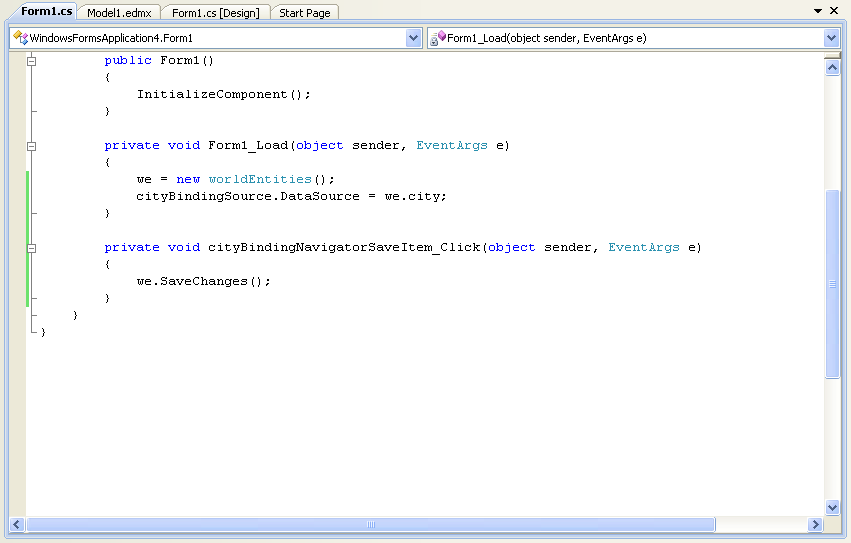Click the method icon beside Form1_Load in members box
Screen dimensions: 851x543
(438, 38)
